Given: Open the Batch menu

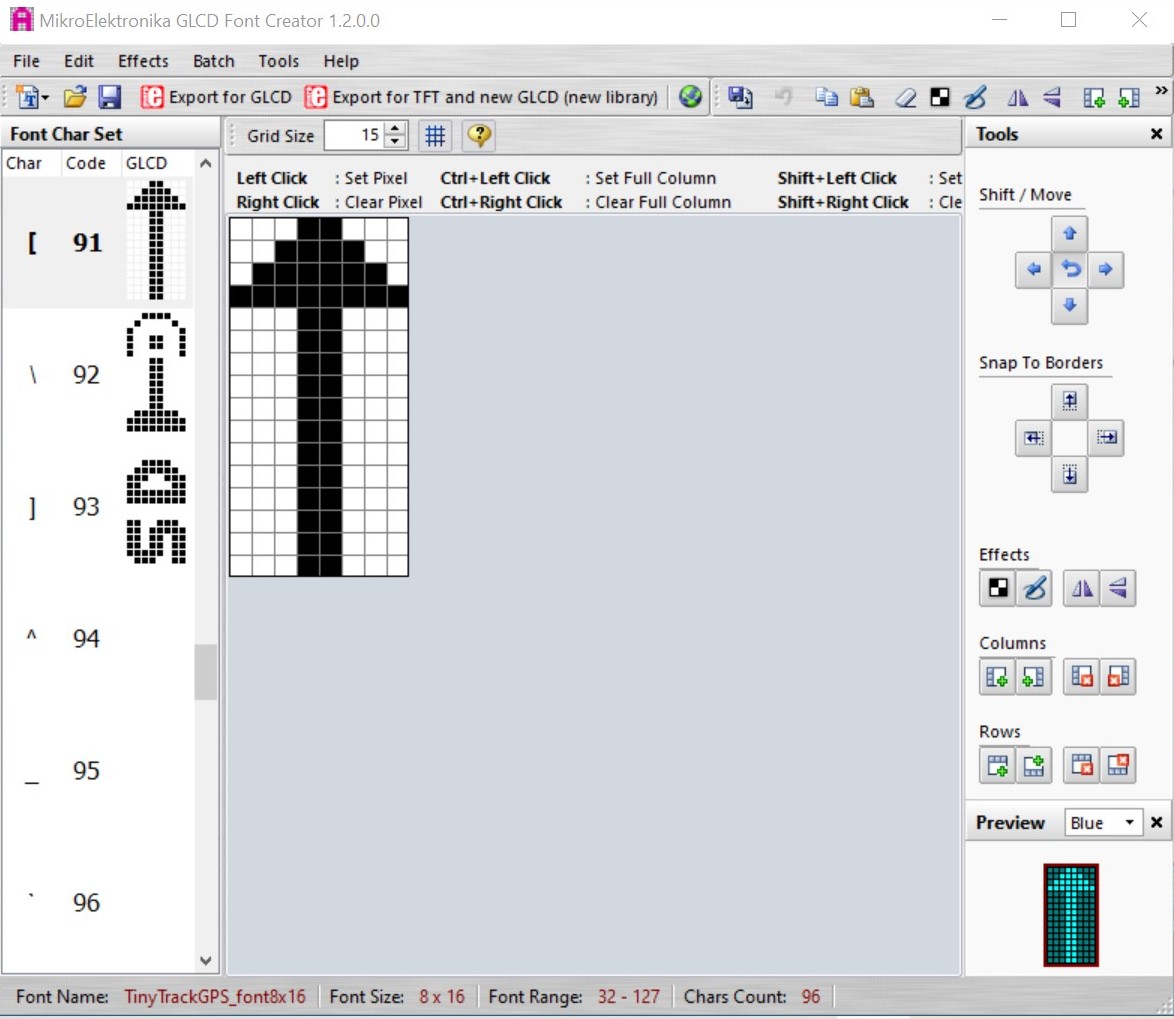Looking at the screenshot, I should [213, 61].
